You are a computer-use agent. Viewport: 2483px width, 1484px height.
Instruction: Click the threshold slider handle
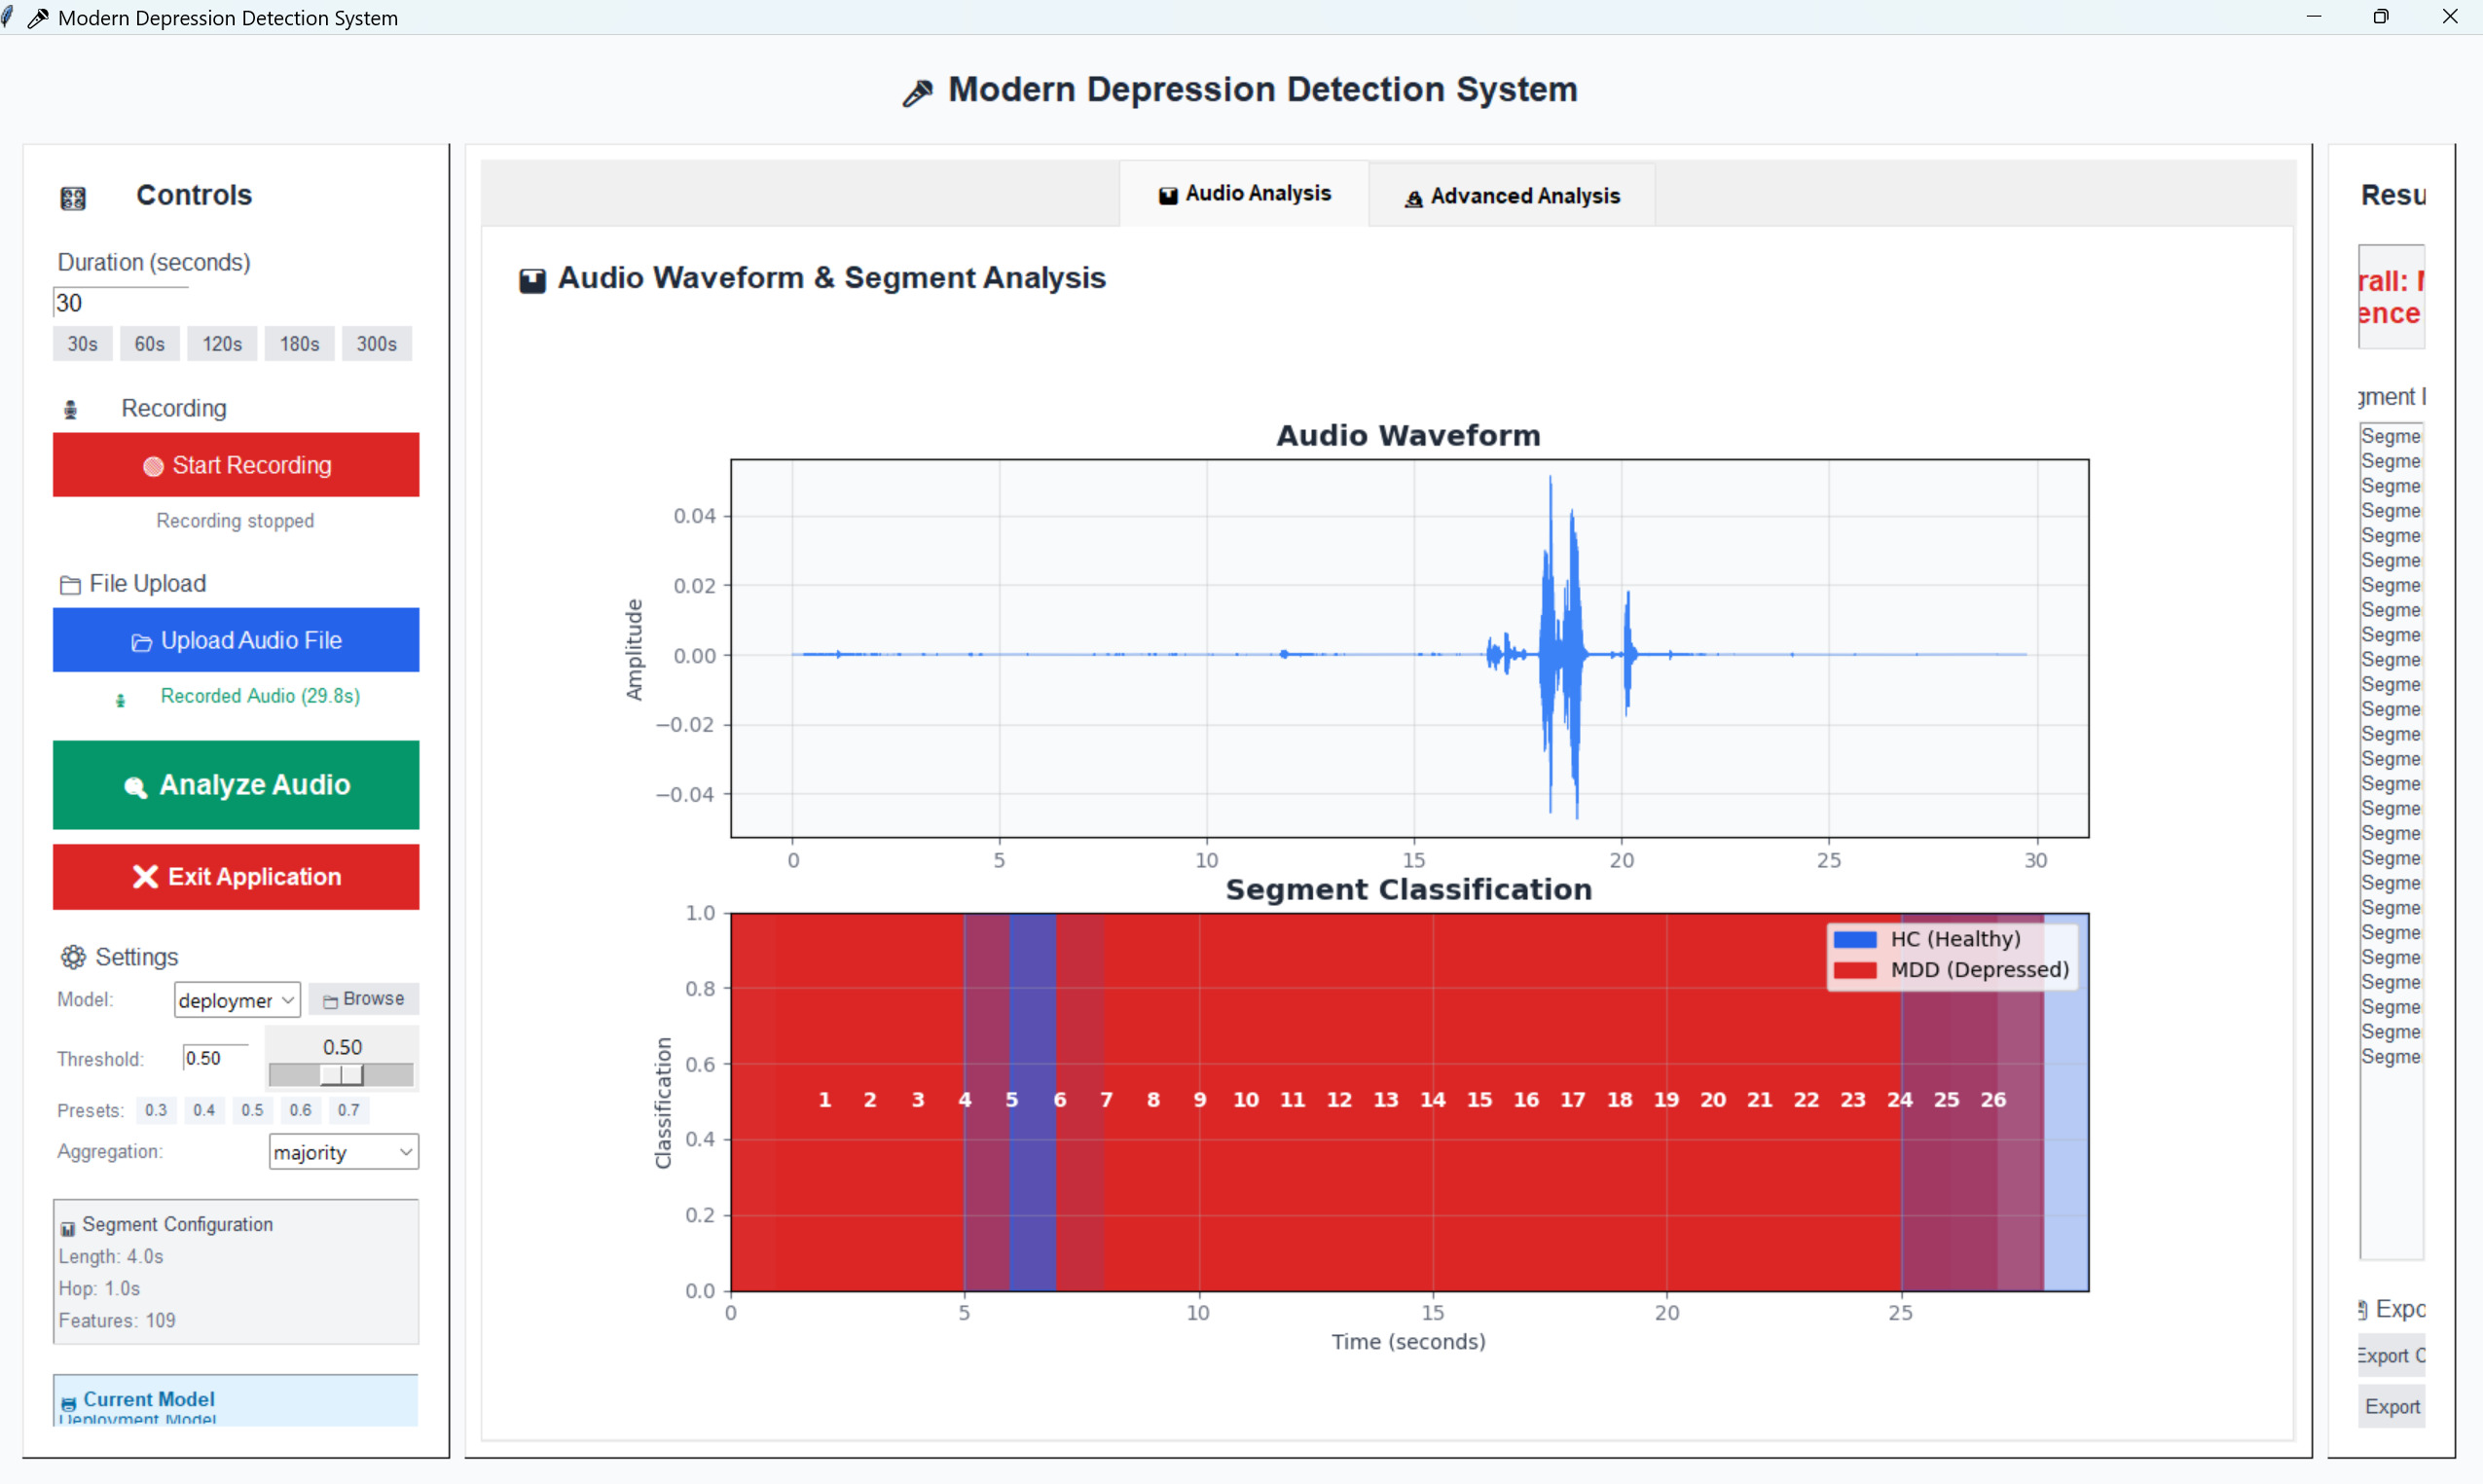click(341, 1075)
